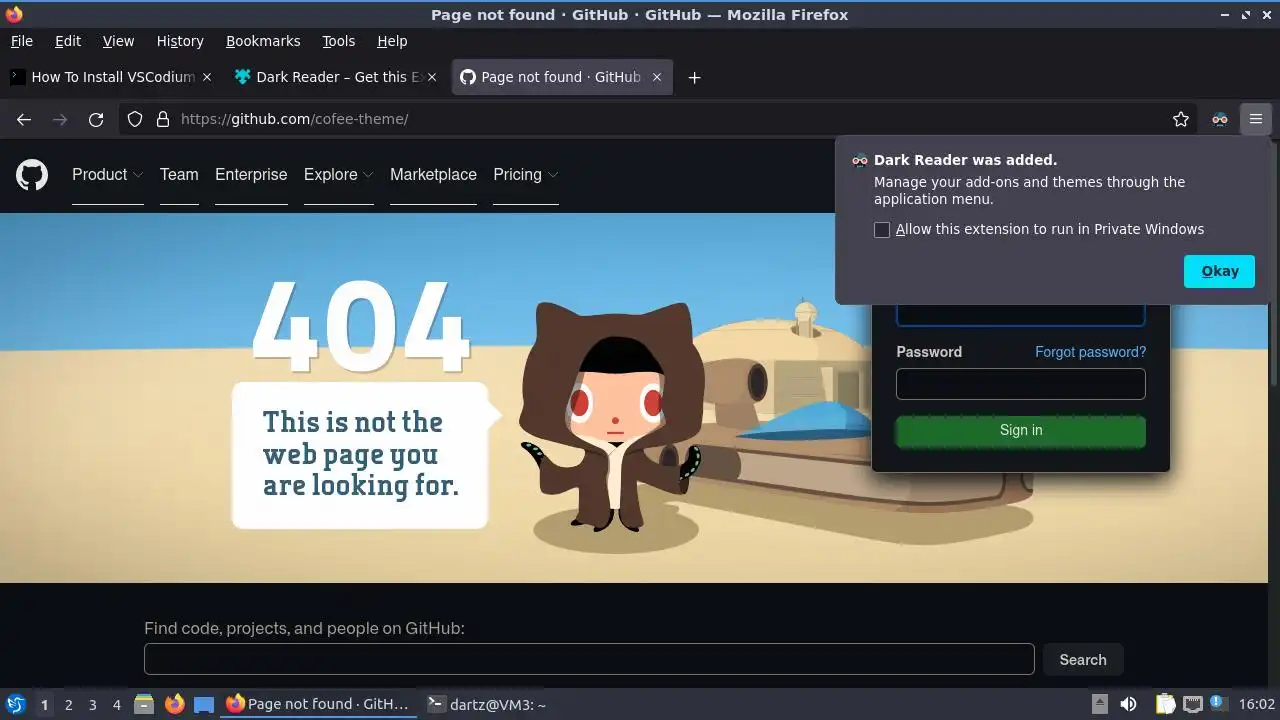
Task: Close the How To Install VSCodium tab
Action: click(207, 77)
